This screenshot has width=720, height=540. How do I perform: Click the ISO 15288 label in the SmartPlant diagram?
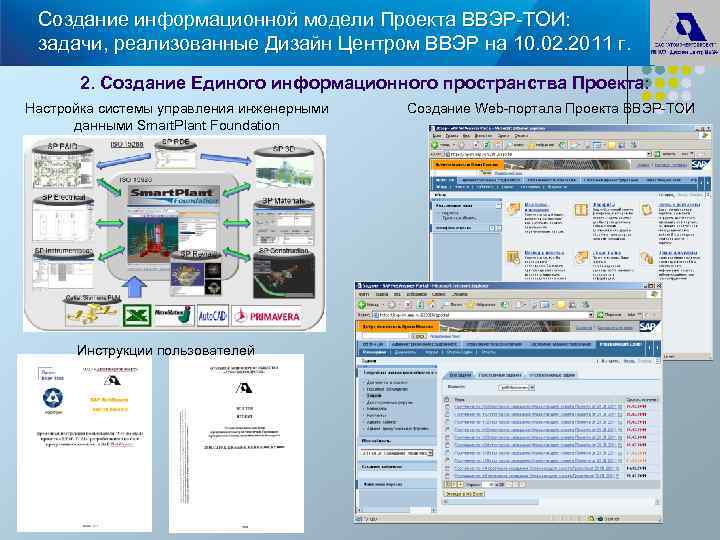127,144
